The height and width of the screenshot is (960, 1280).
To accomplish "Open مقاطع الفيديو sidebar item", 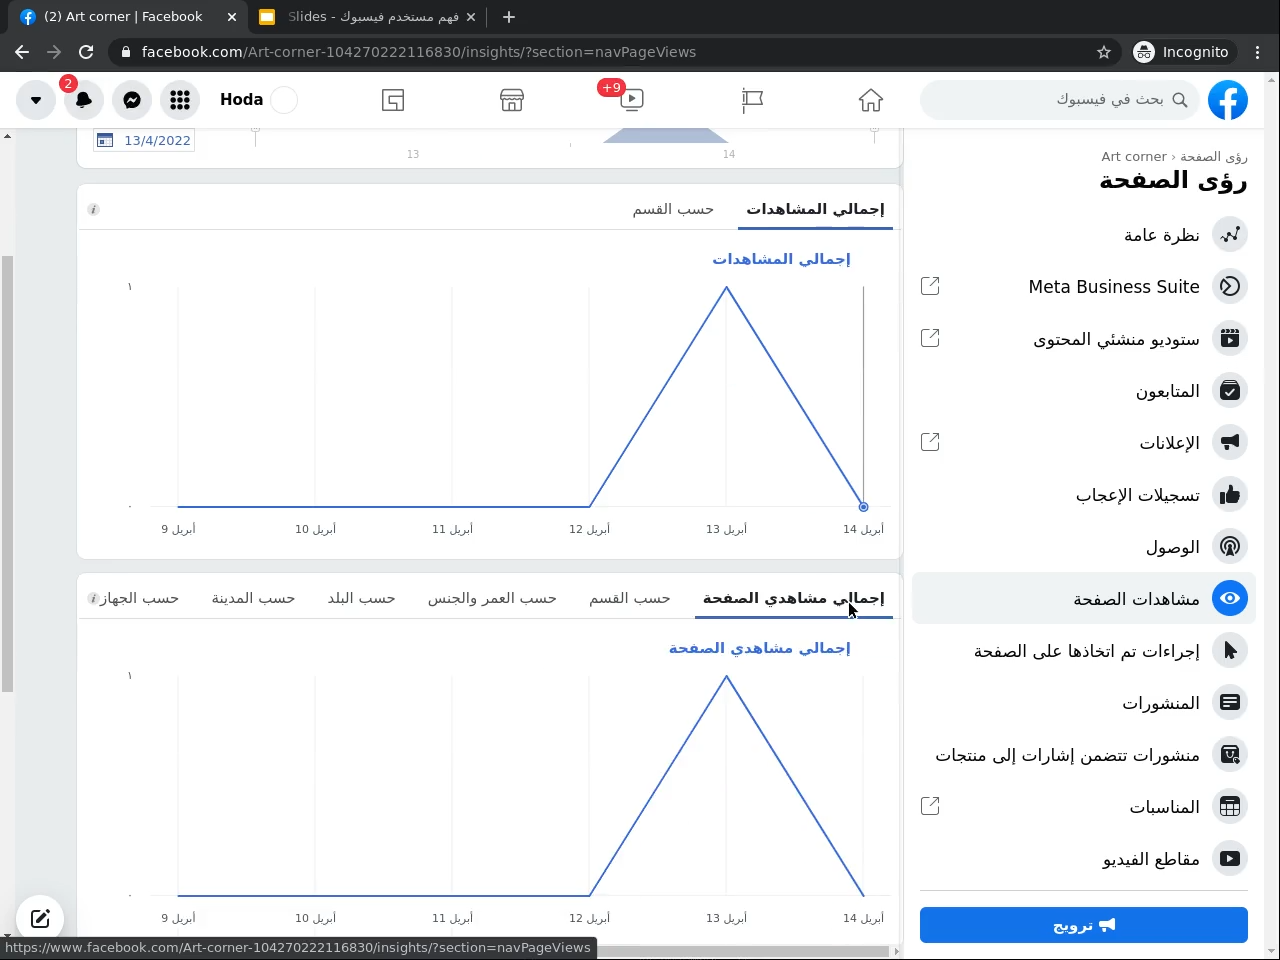I will (1084, 859).
